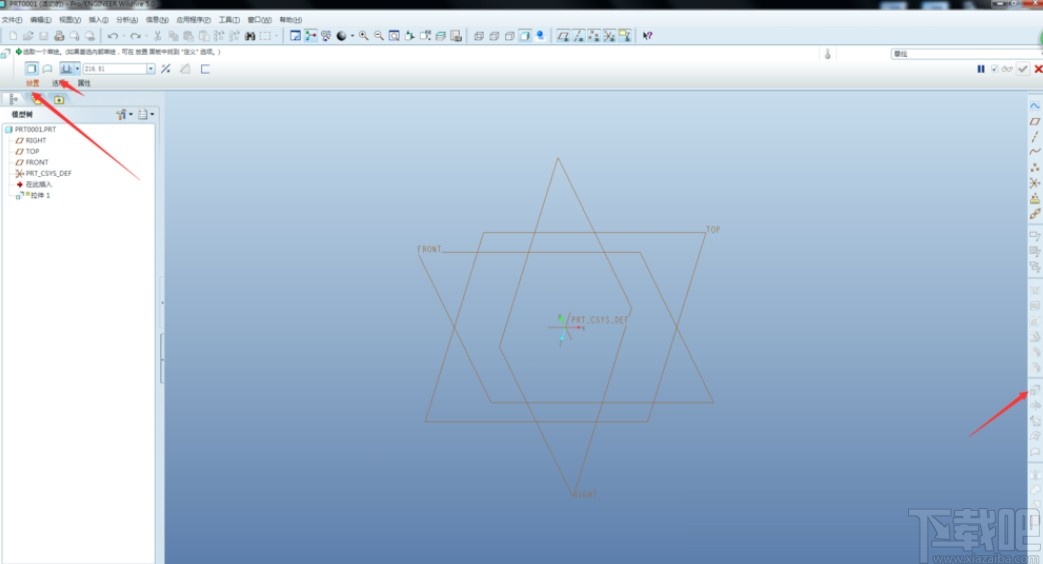The width and height of the screenshot is (1043, 564).
Task: Cancel the feature with red X
Action: point(1037,69)
